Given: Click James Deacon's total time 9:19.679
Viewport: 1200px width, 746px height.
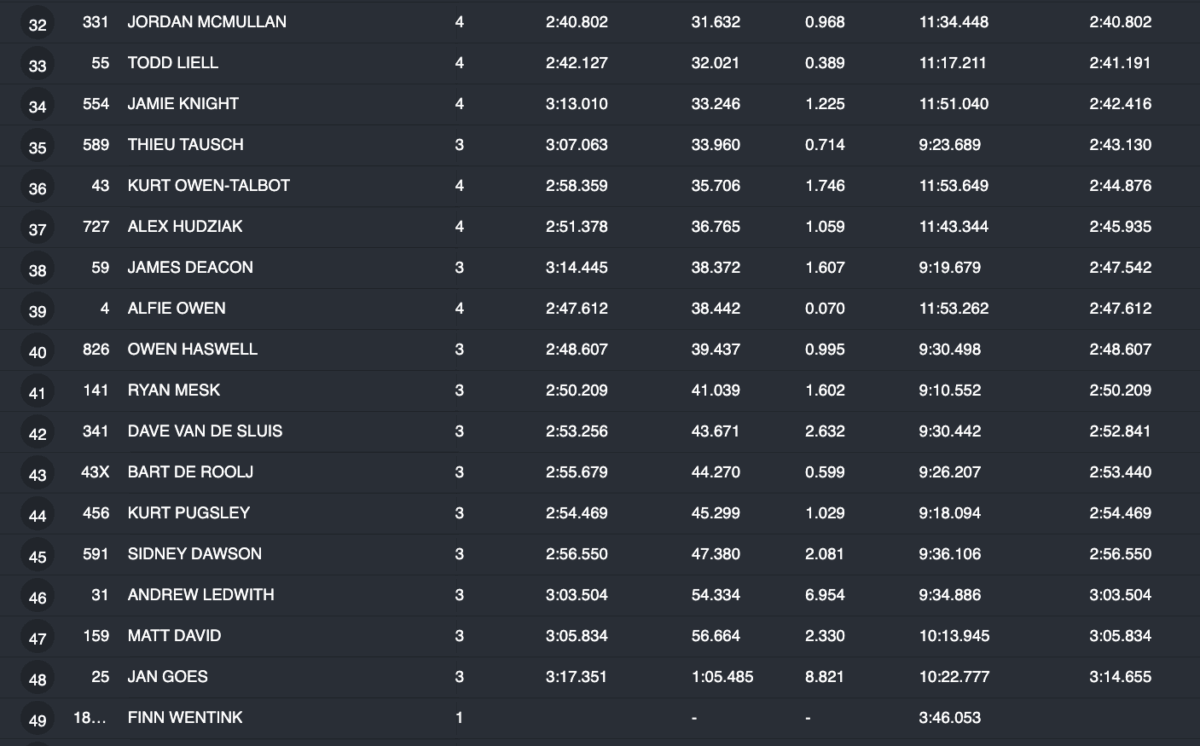Looking at the screenshot, I should coord(950,267).
